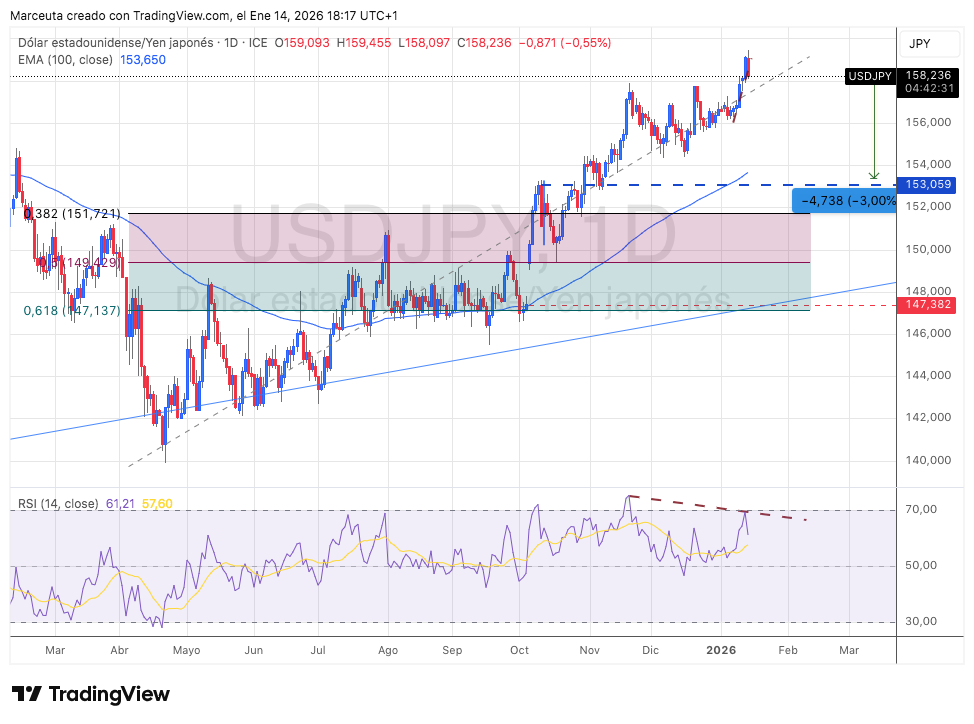
Task: Click the red 147,382 price label
Action: [927, 302]
